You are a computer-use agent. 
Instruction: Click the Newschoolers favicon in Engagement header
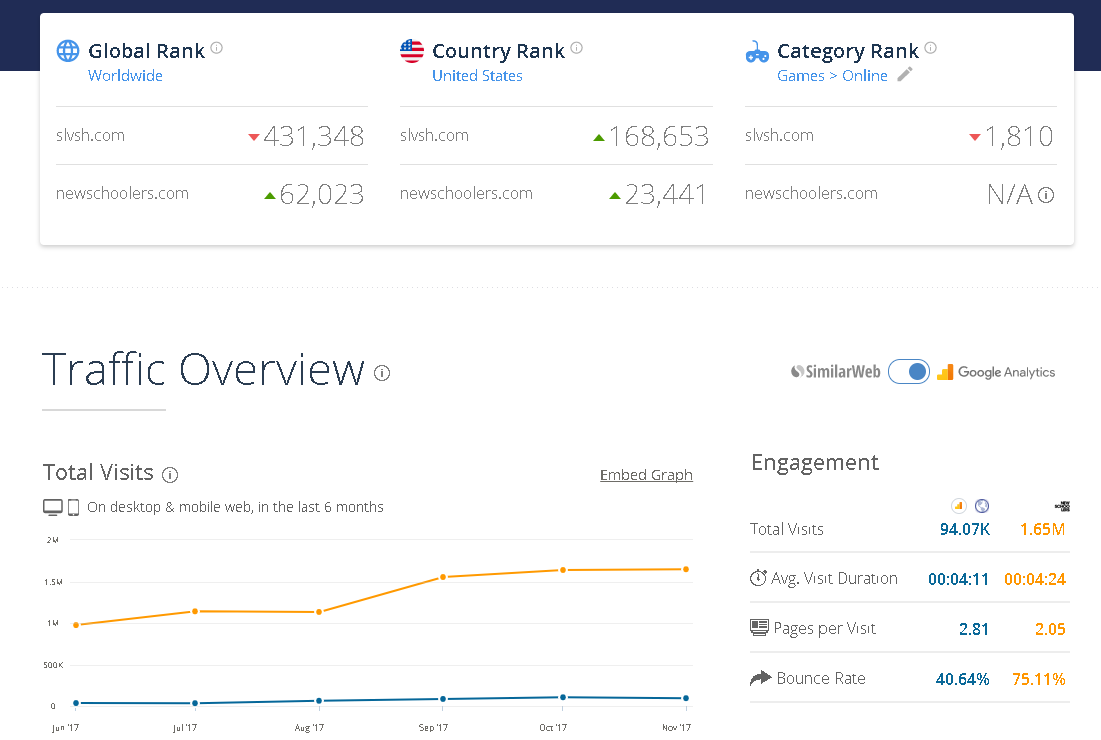click(x=1062, y=506)
